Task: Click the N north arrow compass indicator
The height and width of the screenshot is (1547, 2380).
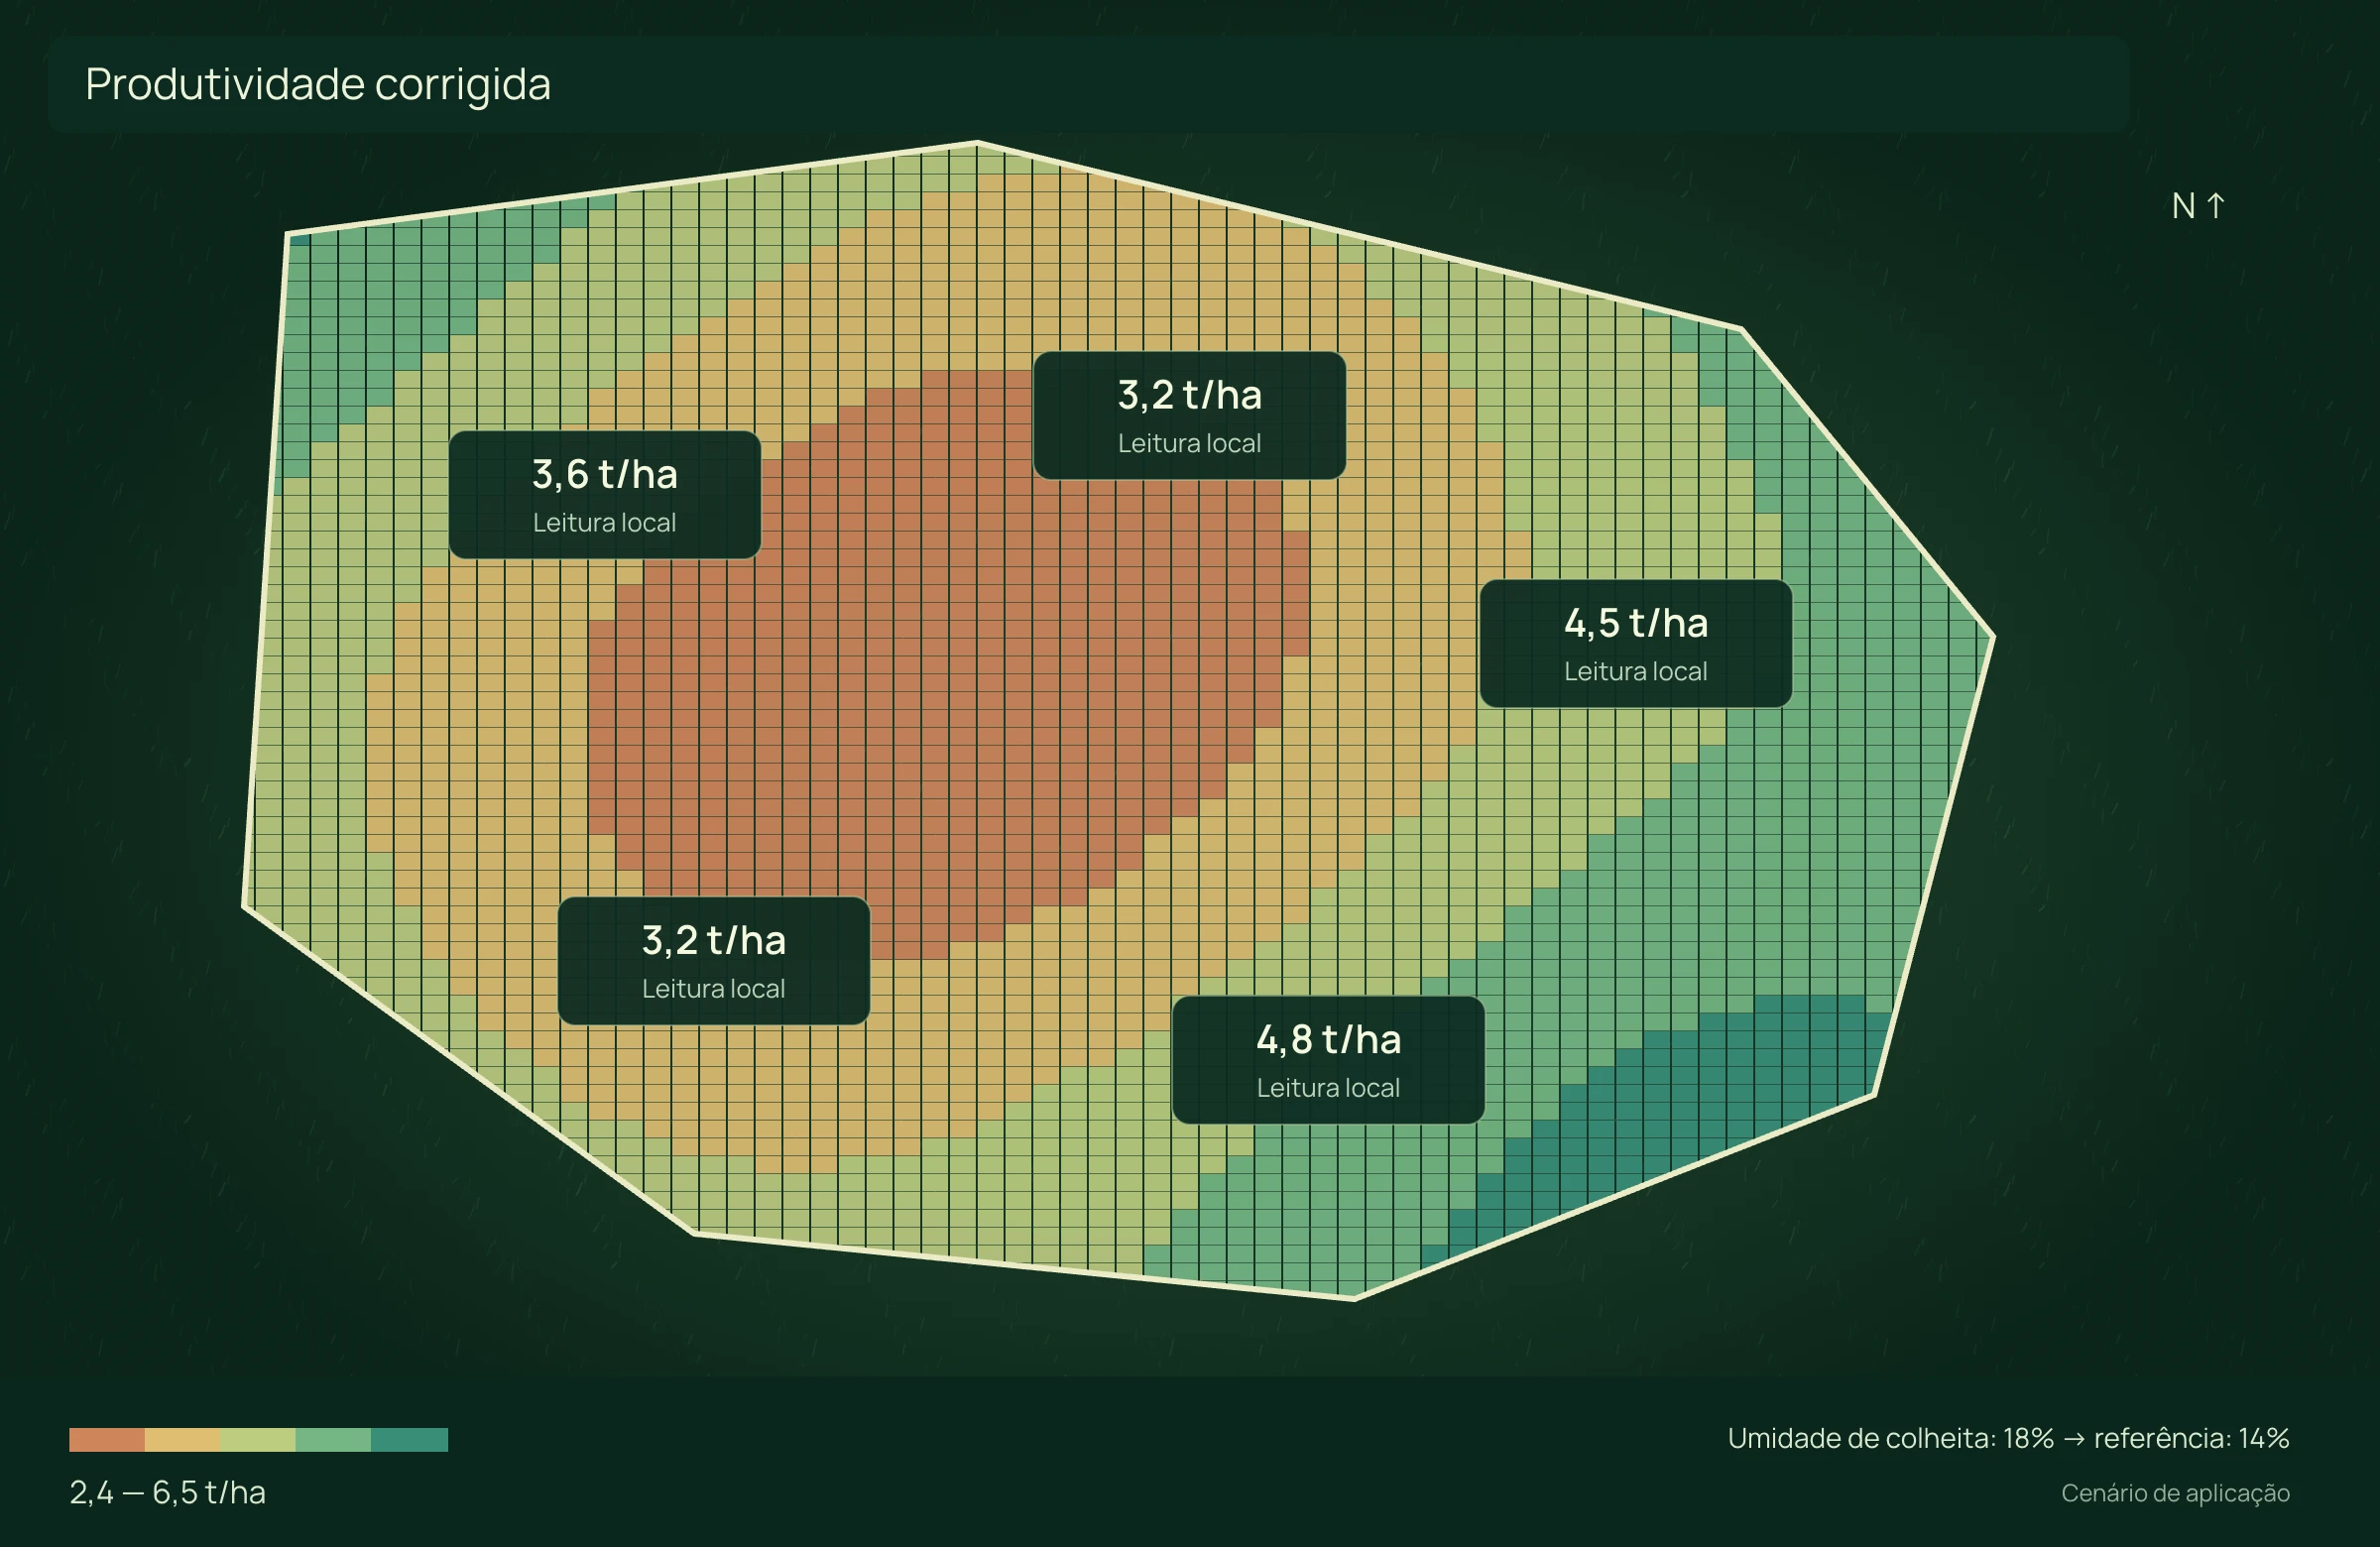Action: click(x=2198, y=206)
